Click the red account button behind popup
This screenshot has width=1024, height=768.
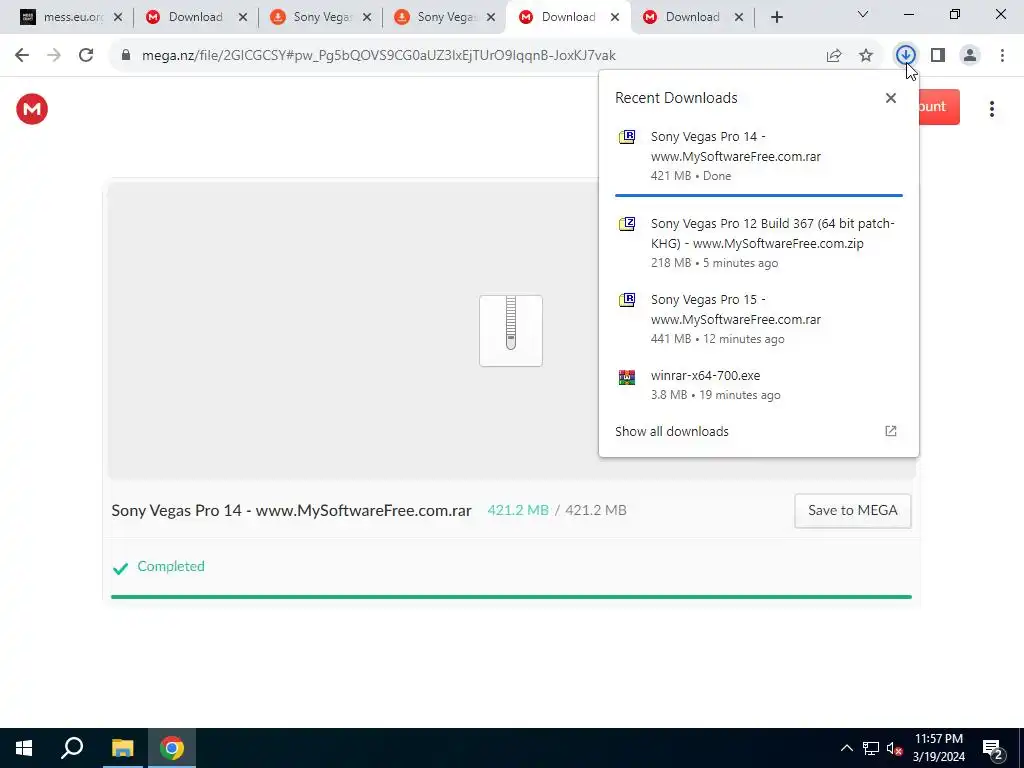pos(939,107)
